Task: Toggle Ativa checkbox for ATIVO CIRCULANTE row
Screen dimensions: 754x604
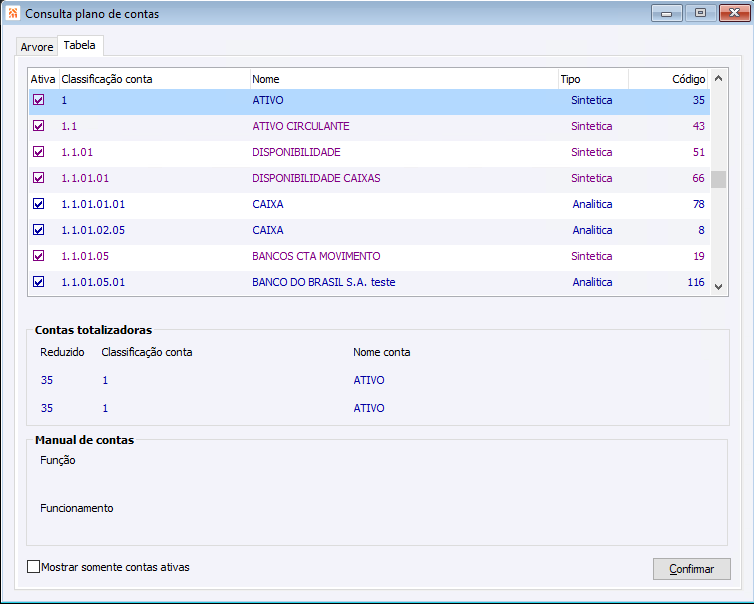Action: click(x=38, y=126)
